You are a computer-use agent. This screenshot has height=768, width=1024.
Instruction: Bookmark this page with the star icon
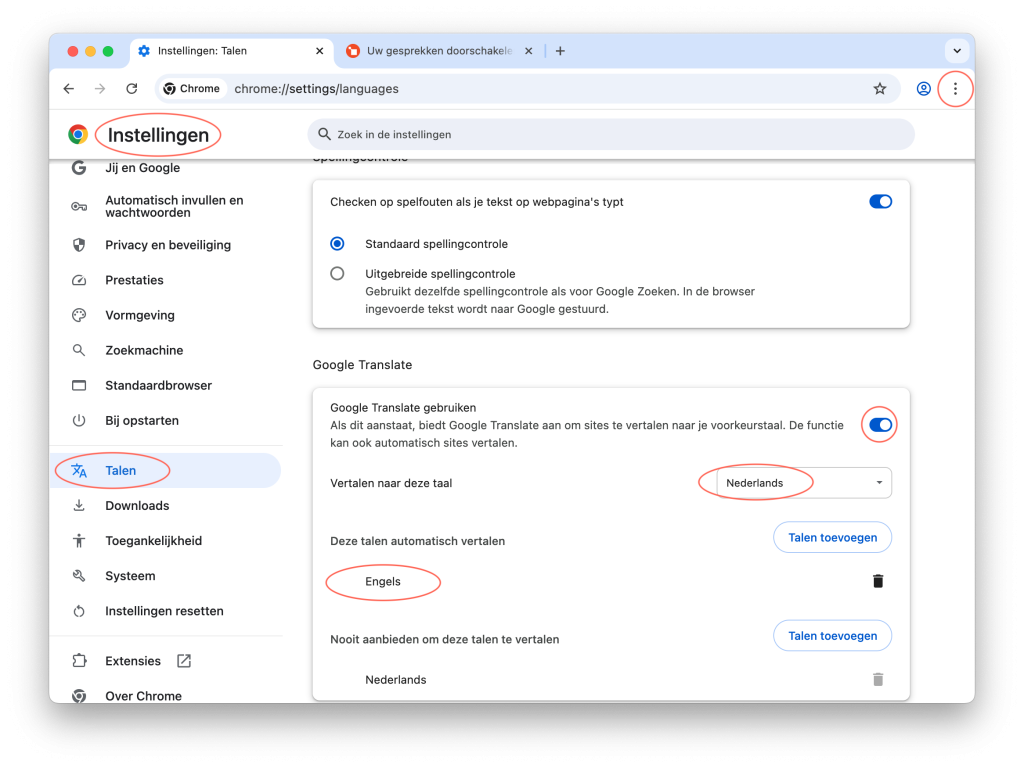(x=880, y=89)
